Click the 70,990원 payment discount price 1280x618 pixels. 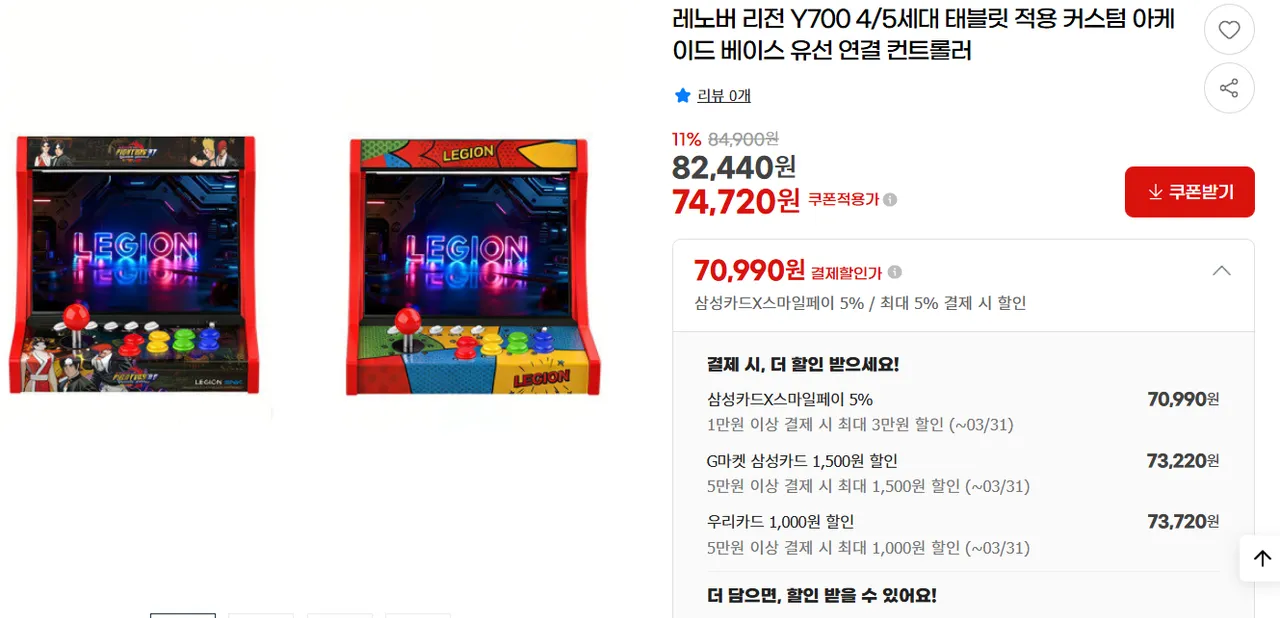coord(749,270)
